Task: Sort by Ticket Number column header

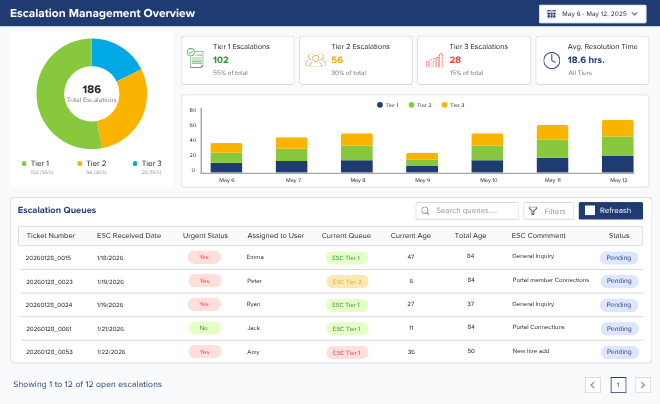Action: pyautogui.click(x=51, y=236)
